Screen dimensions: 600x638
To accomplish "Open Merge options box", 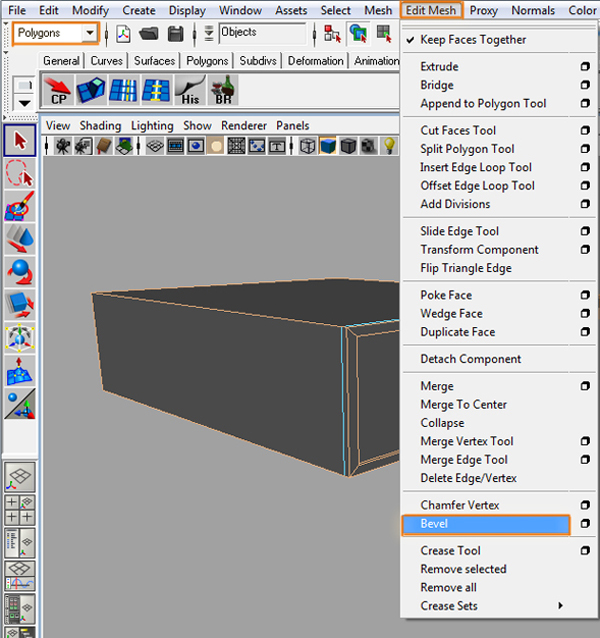I will click(x=585, y=386).
